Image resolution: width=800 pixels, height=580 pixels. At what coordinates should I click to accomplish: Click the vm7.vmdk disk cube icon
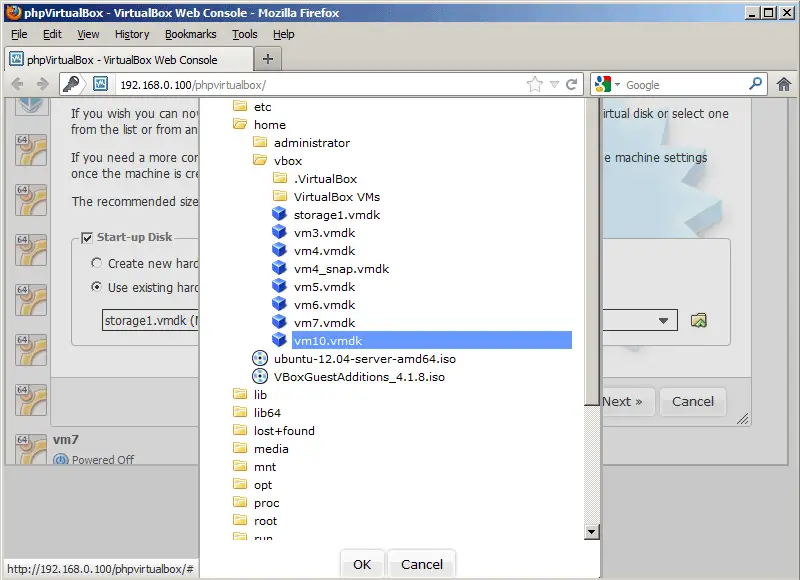(x=279, y=322)
